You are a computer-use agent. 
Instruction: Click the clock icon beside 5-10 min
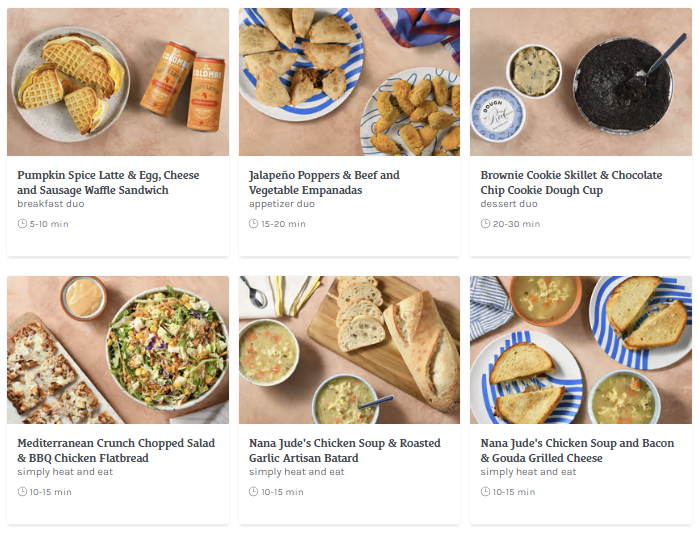click(x=22, y=224)
